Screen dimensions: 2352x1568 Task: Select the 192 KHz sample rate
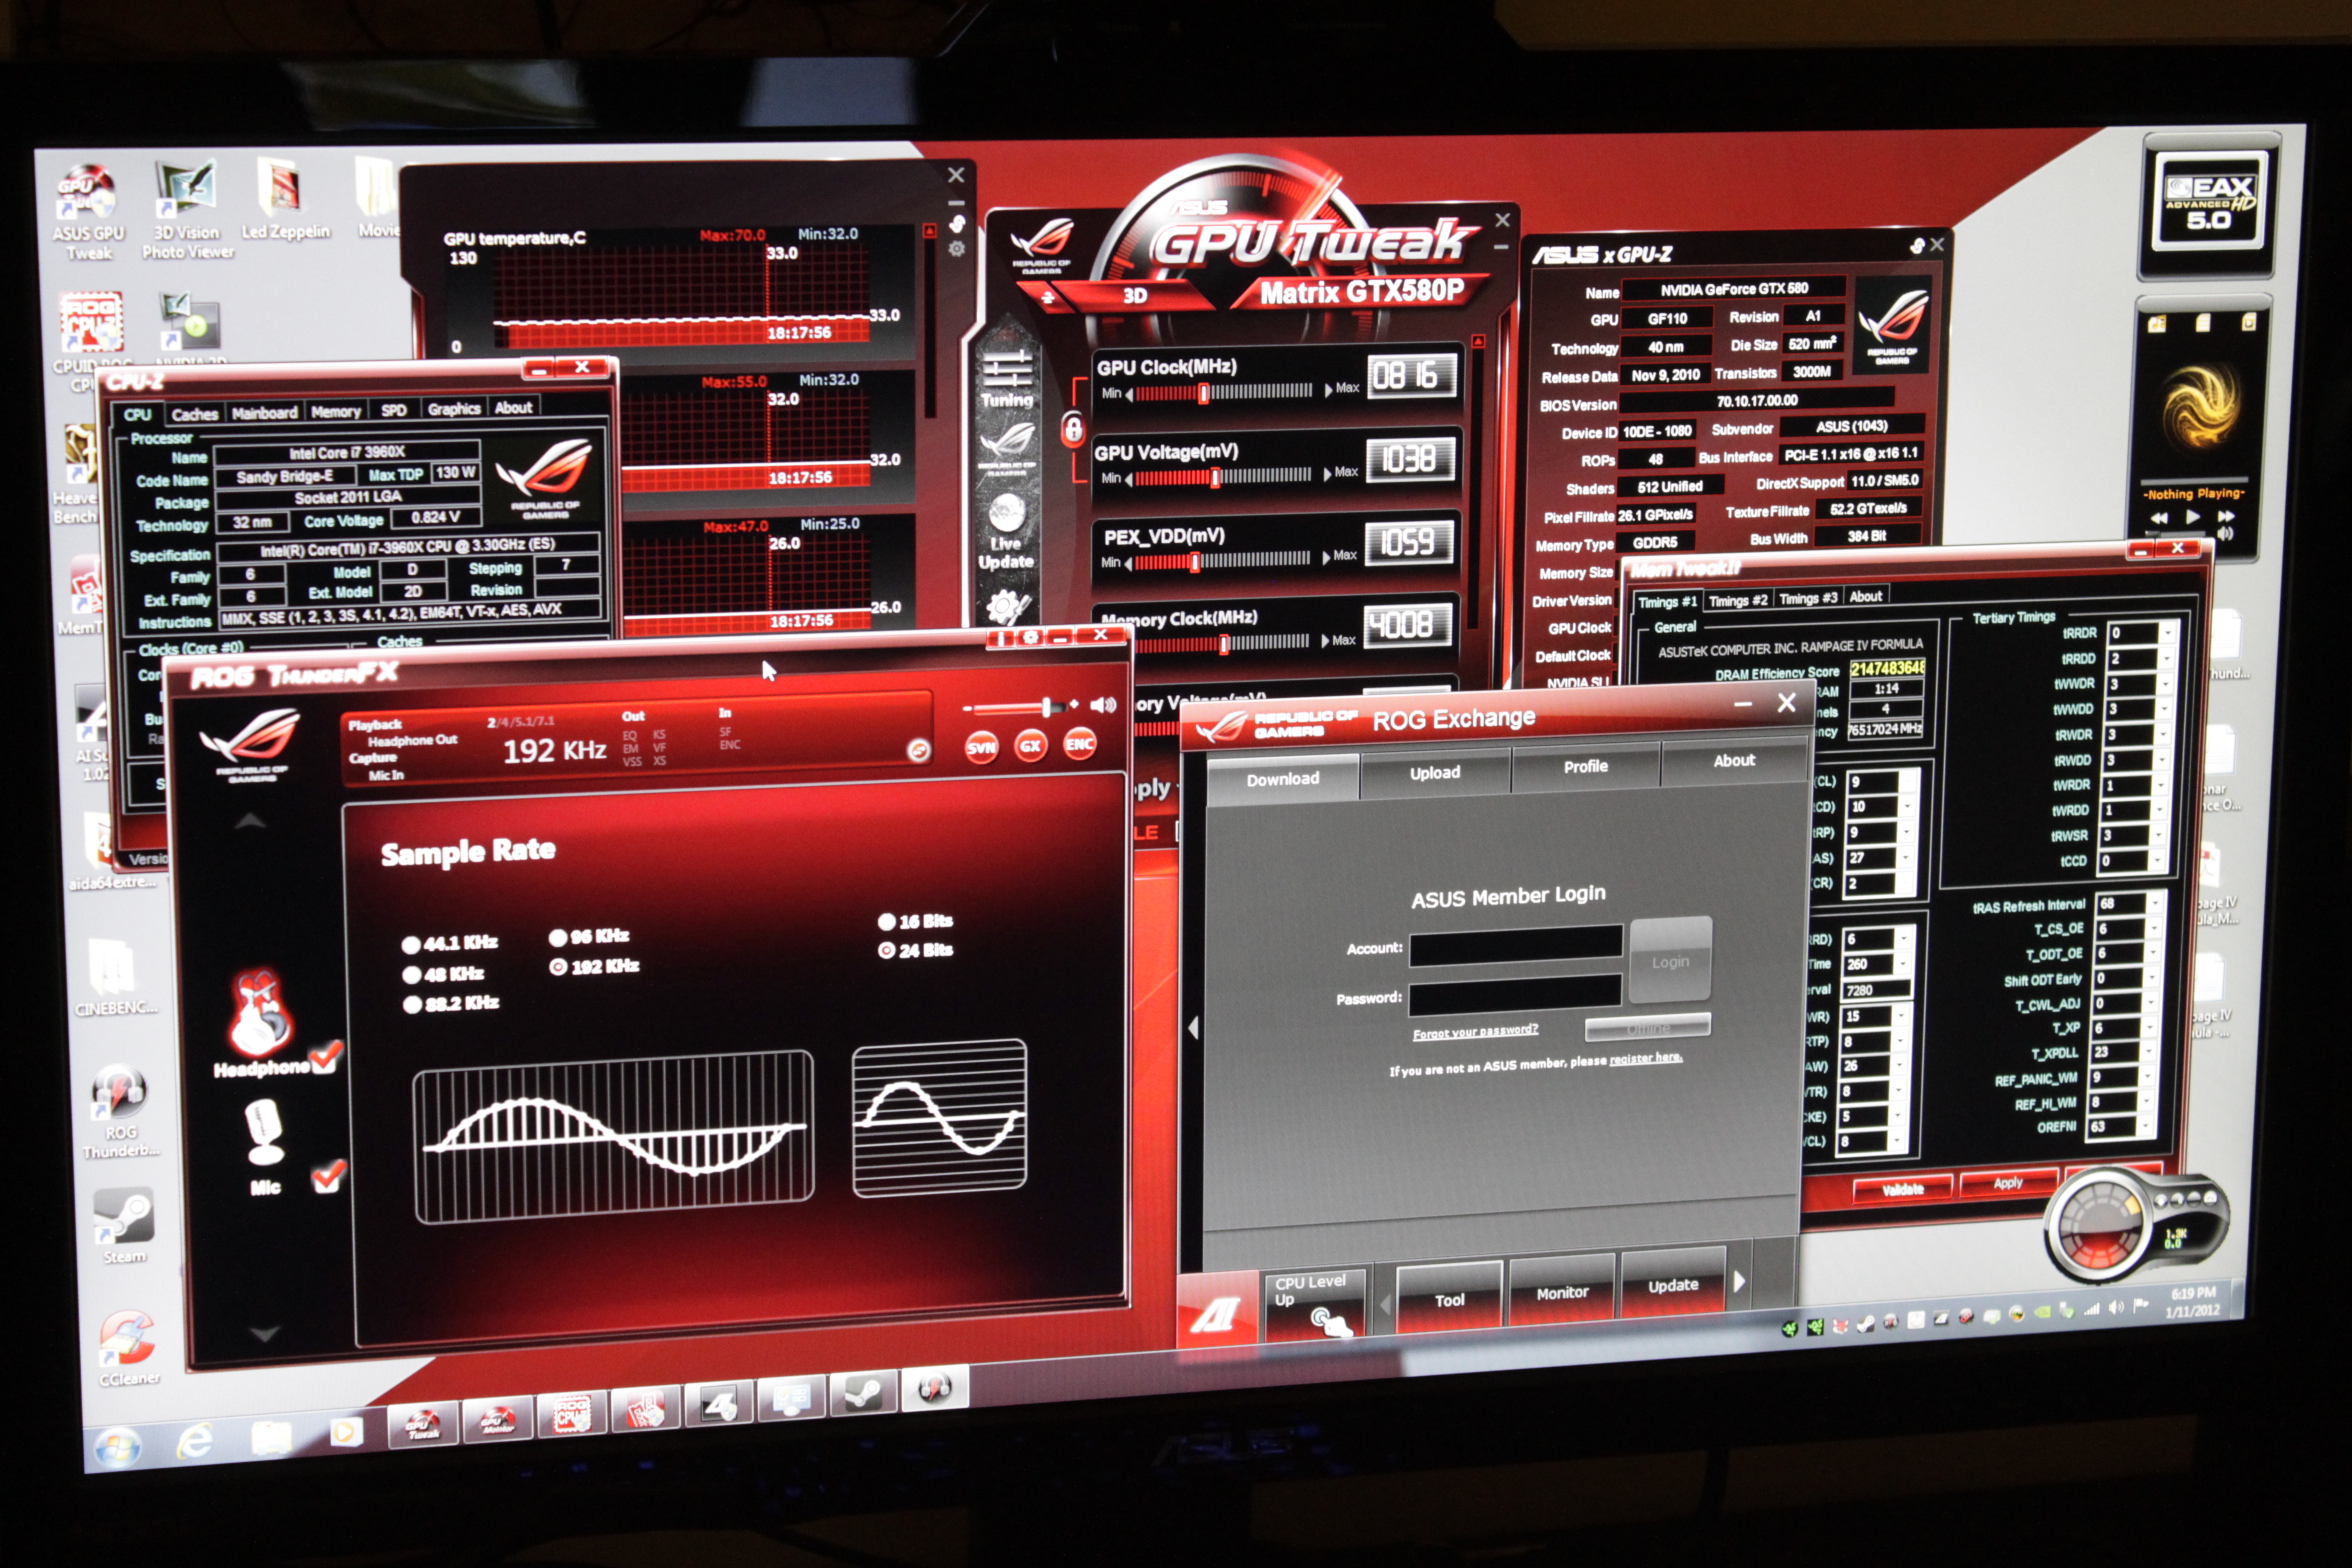(x=594, y=967)
